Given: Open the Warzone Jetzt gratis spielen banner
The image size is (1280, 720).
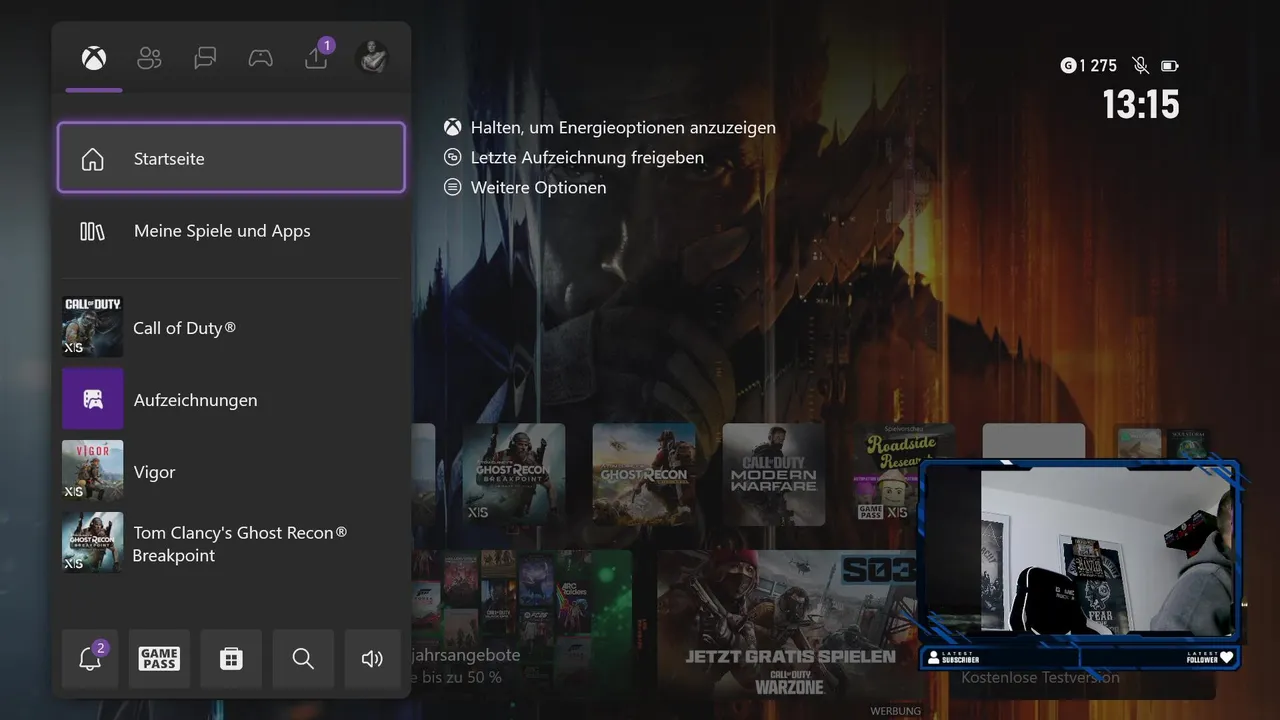Looking at the screenshot, I should [788, 624].
